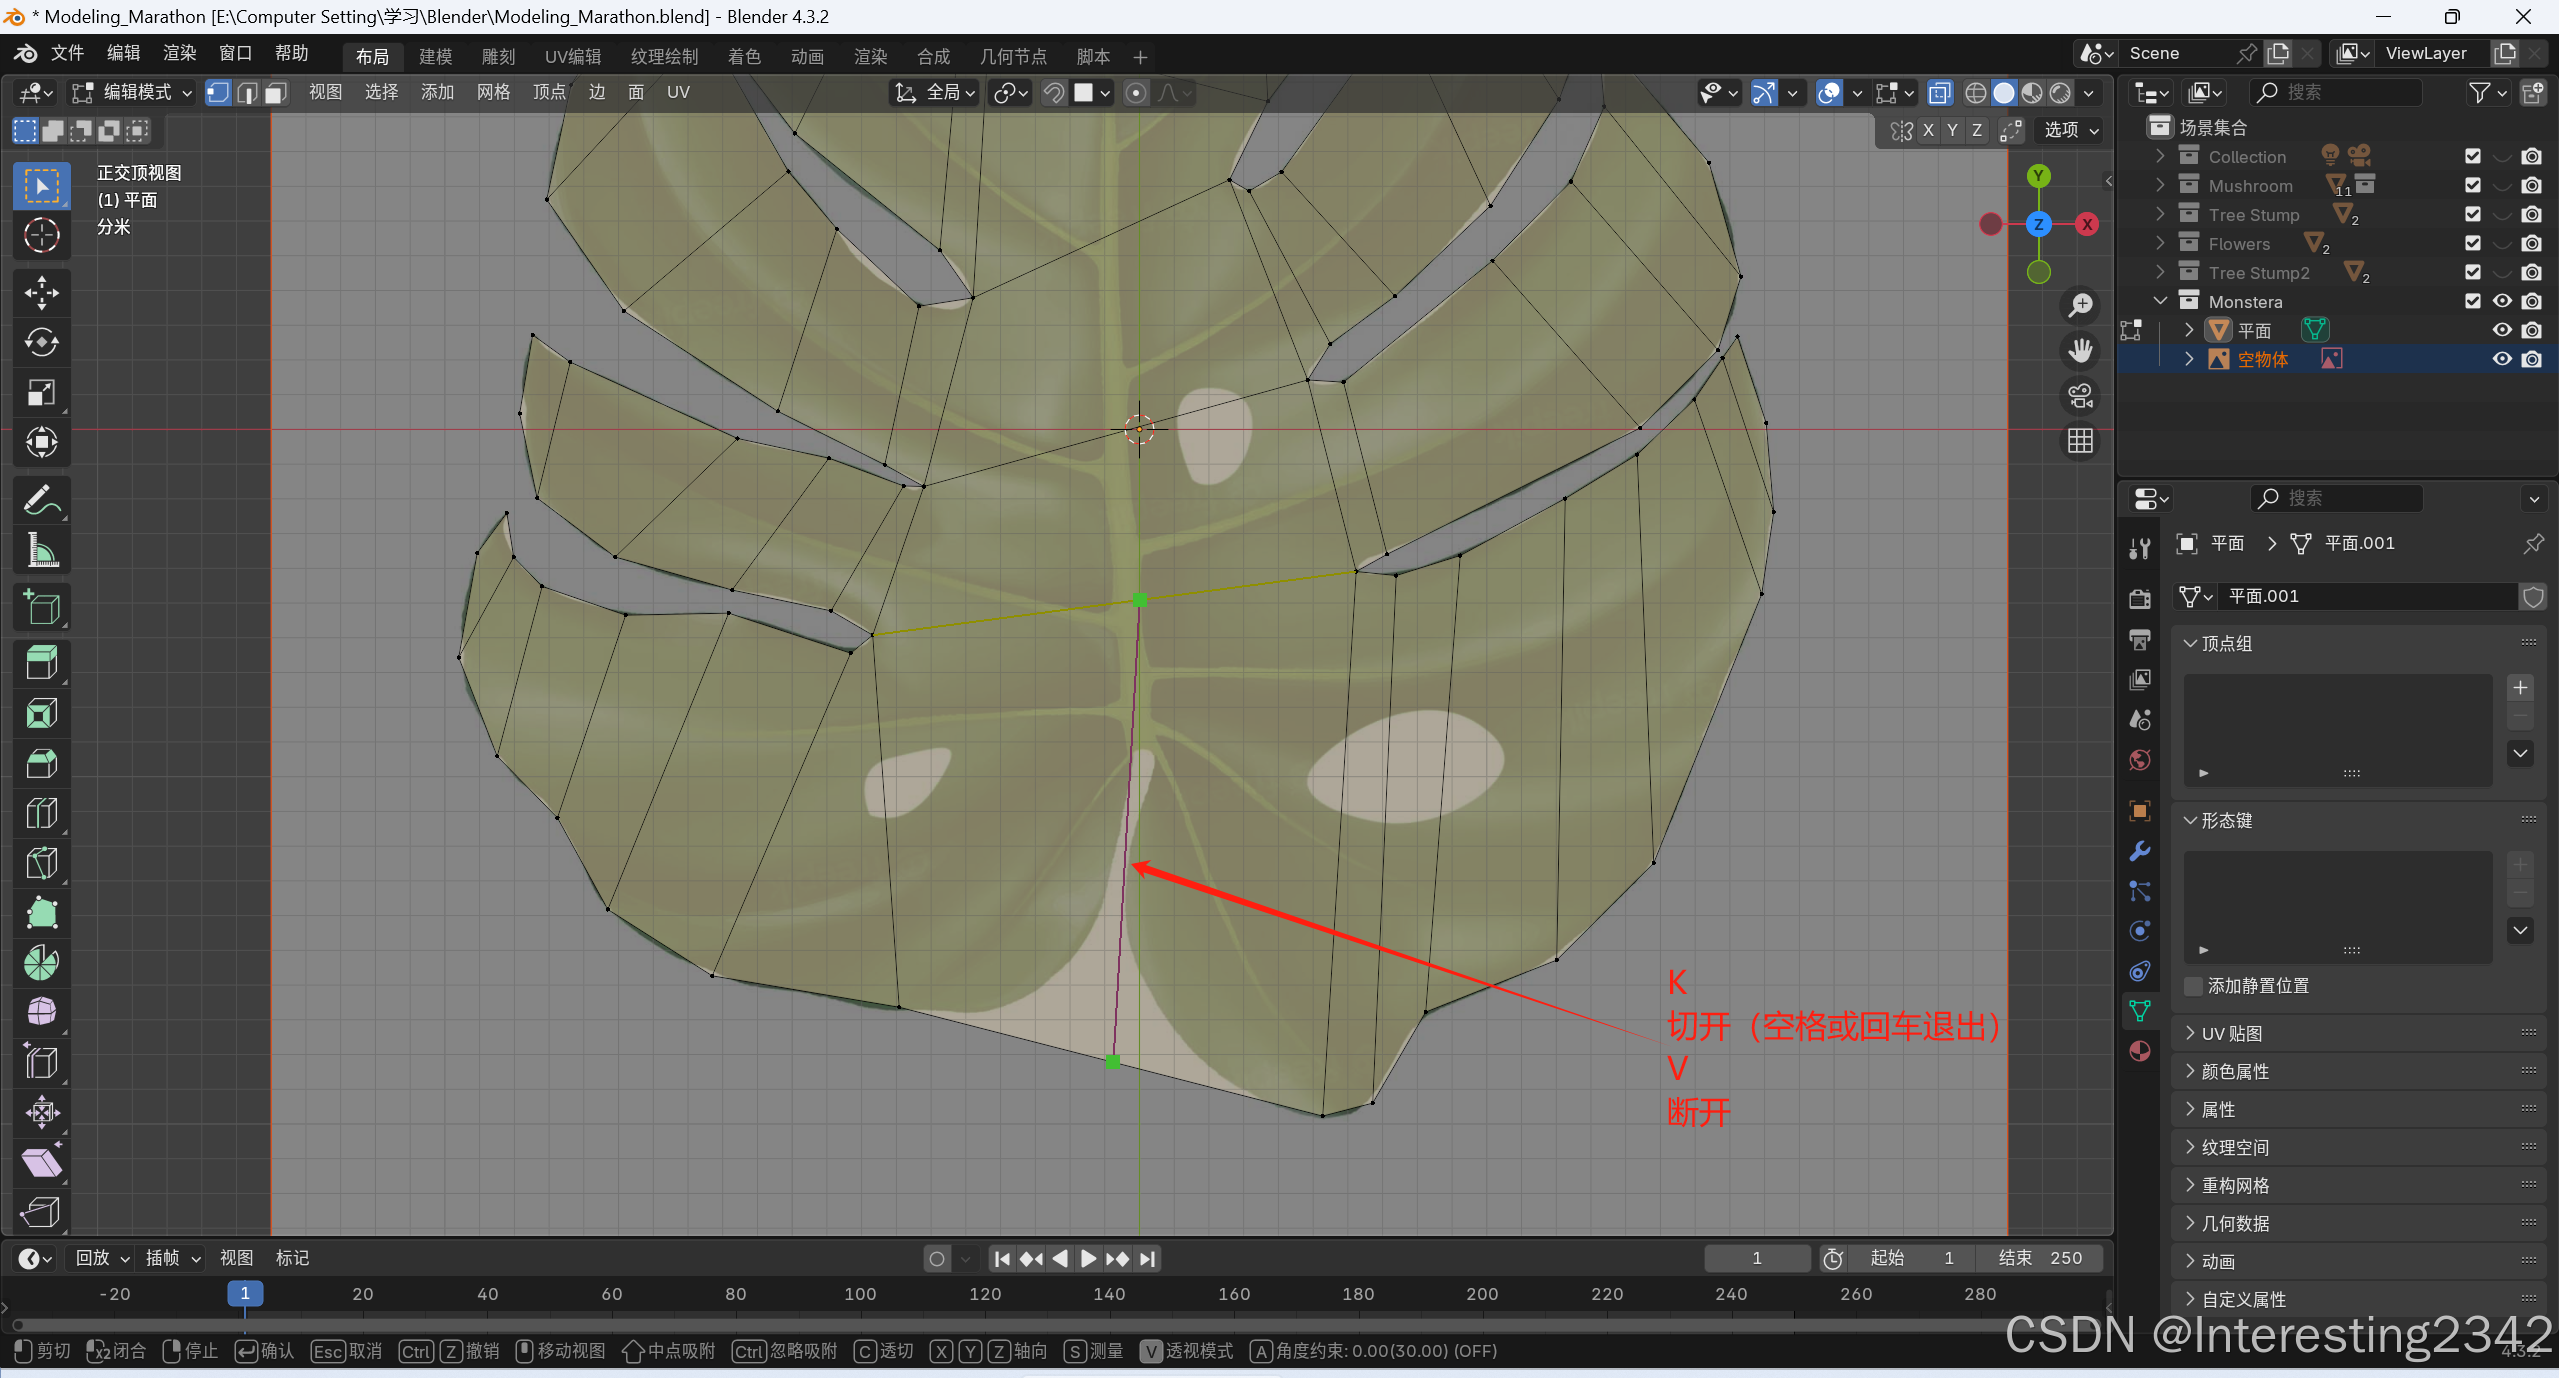Image resolution: width=2559 pixels, height=1378 pixels.
Task: Activate the Measure tool
Action: pyautogui.click(x=41, y=551)
